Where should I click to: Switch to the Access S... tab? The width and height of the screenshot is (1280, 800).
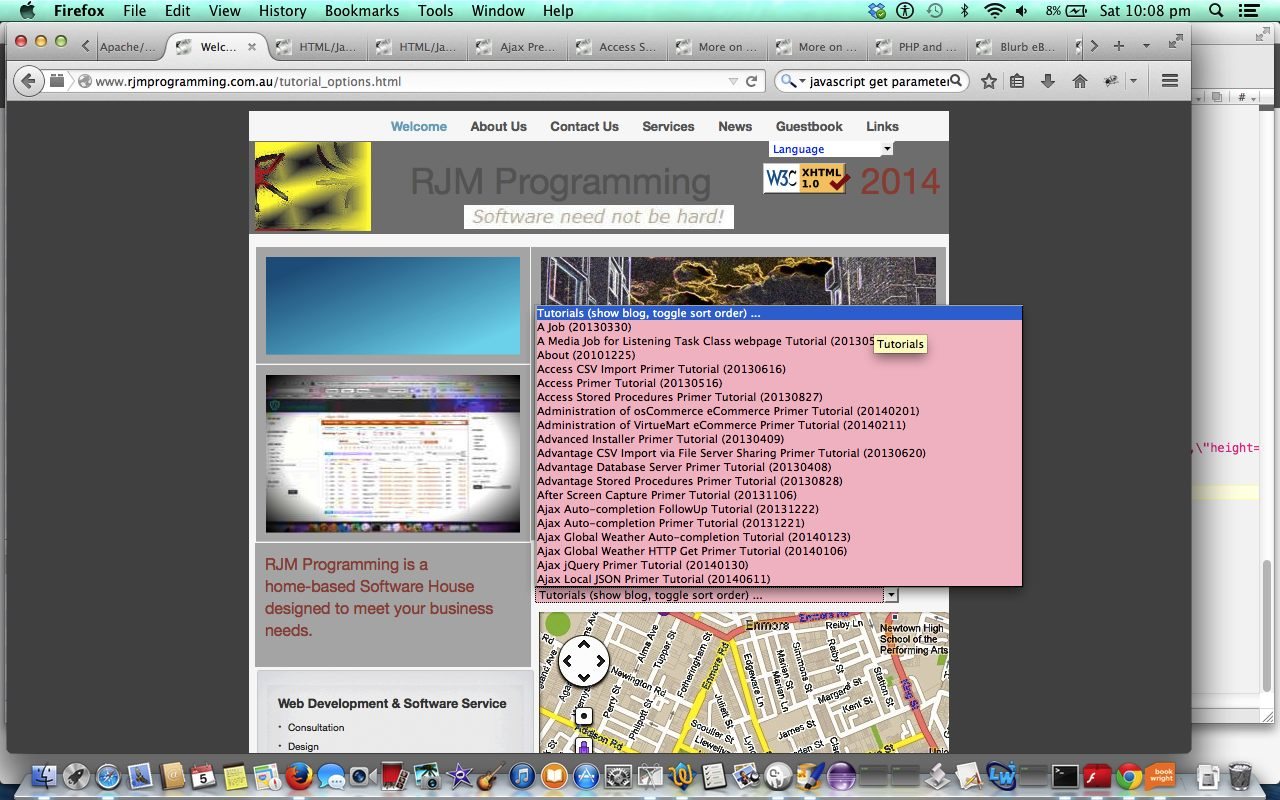[x=619, y=47]
